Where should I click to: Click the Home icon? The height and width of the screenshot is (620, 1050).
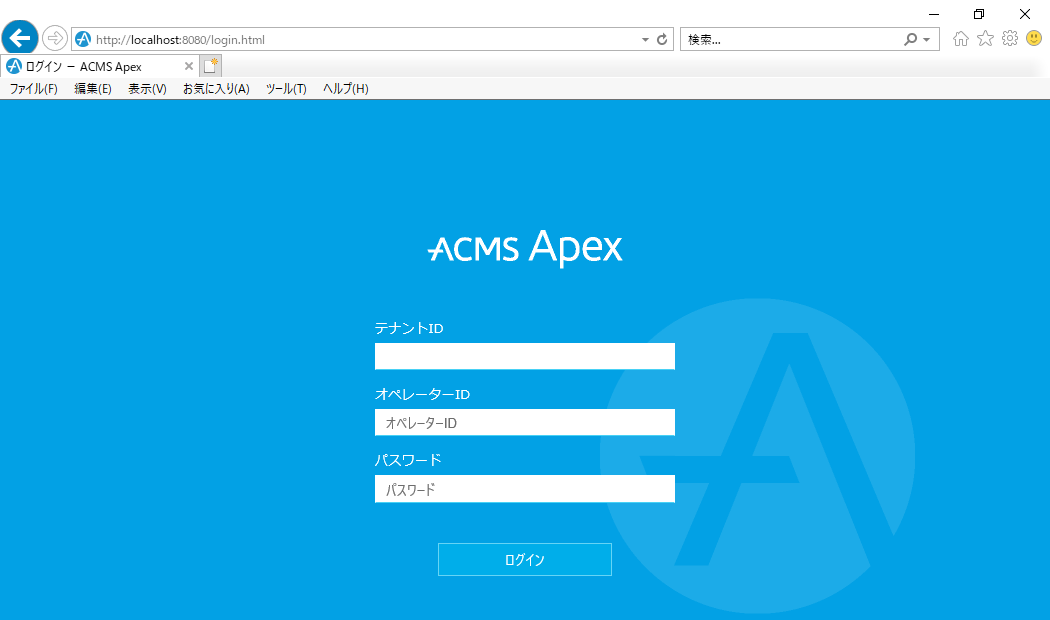coord(960,38)
